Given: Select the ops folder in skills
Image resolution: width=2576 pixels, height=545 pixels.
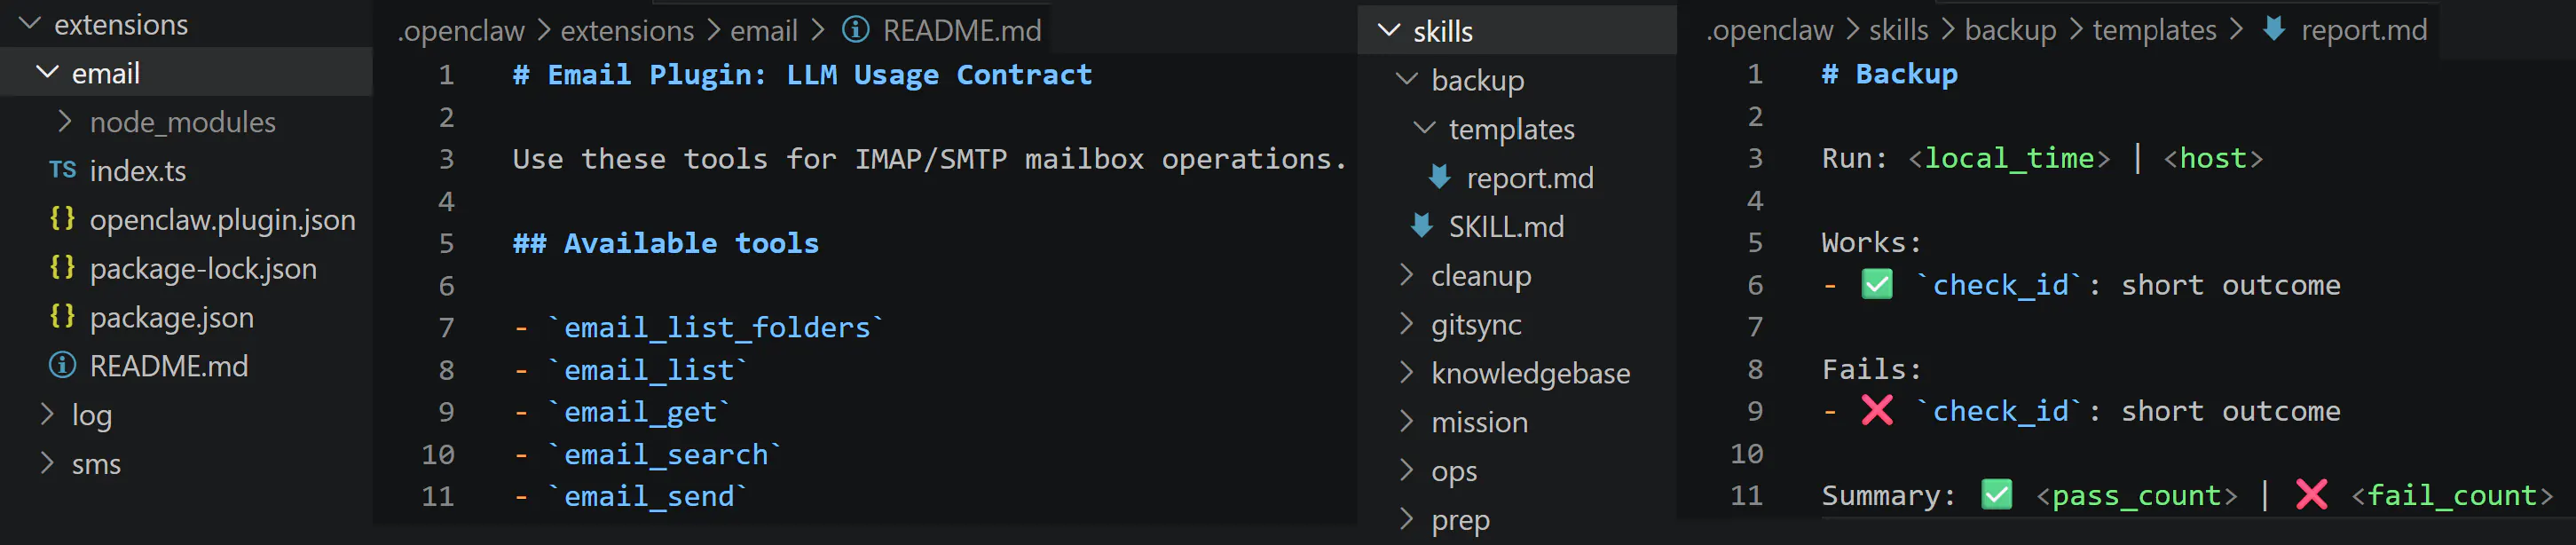Looking at the screenshot, I should [1455, 470].
